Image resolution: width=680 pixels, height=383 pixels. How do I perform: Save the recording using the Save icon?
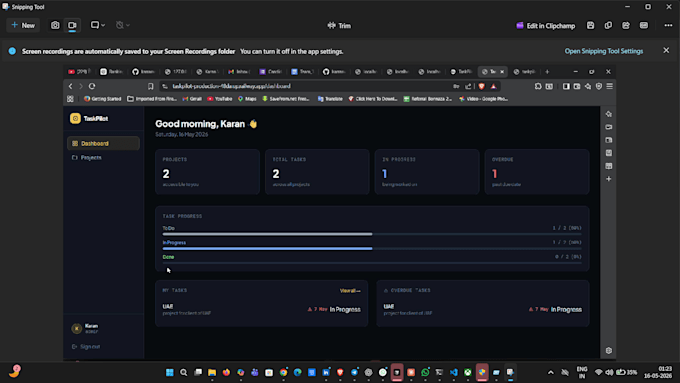(x=590, y=26)
